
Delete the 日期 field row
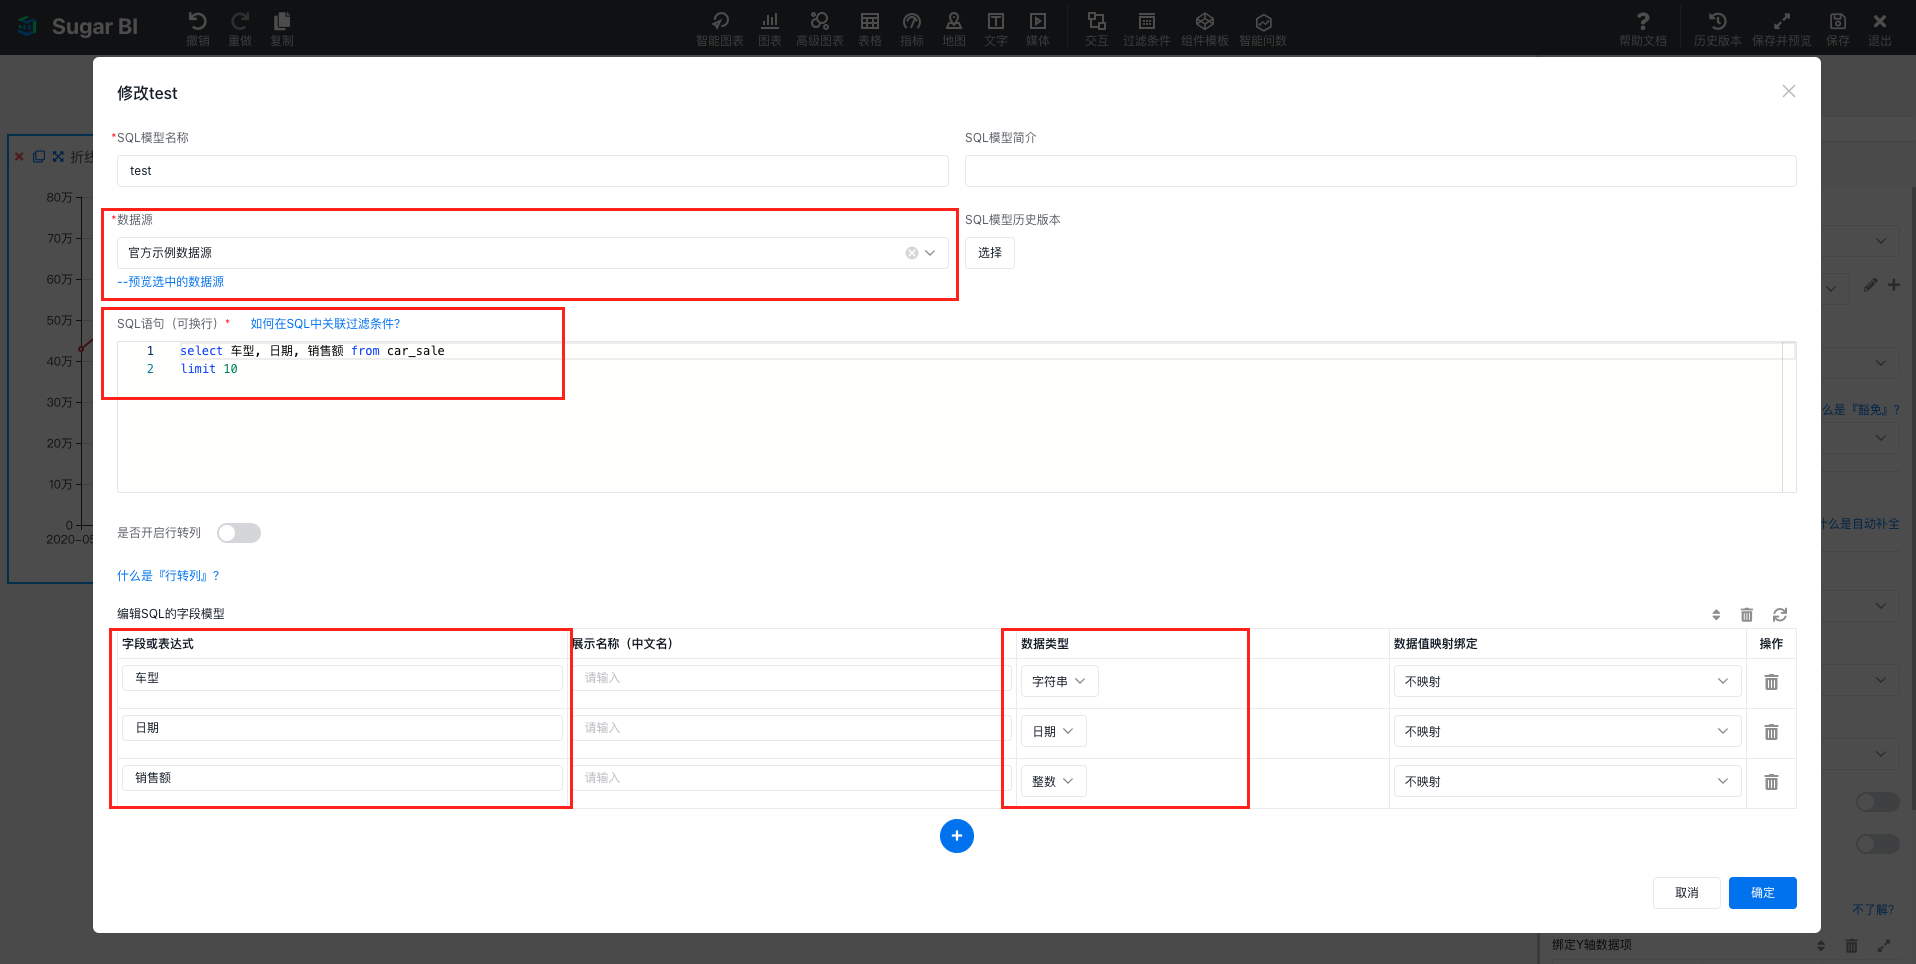coord(1771,732)
